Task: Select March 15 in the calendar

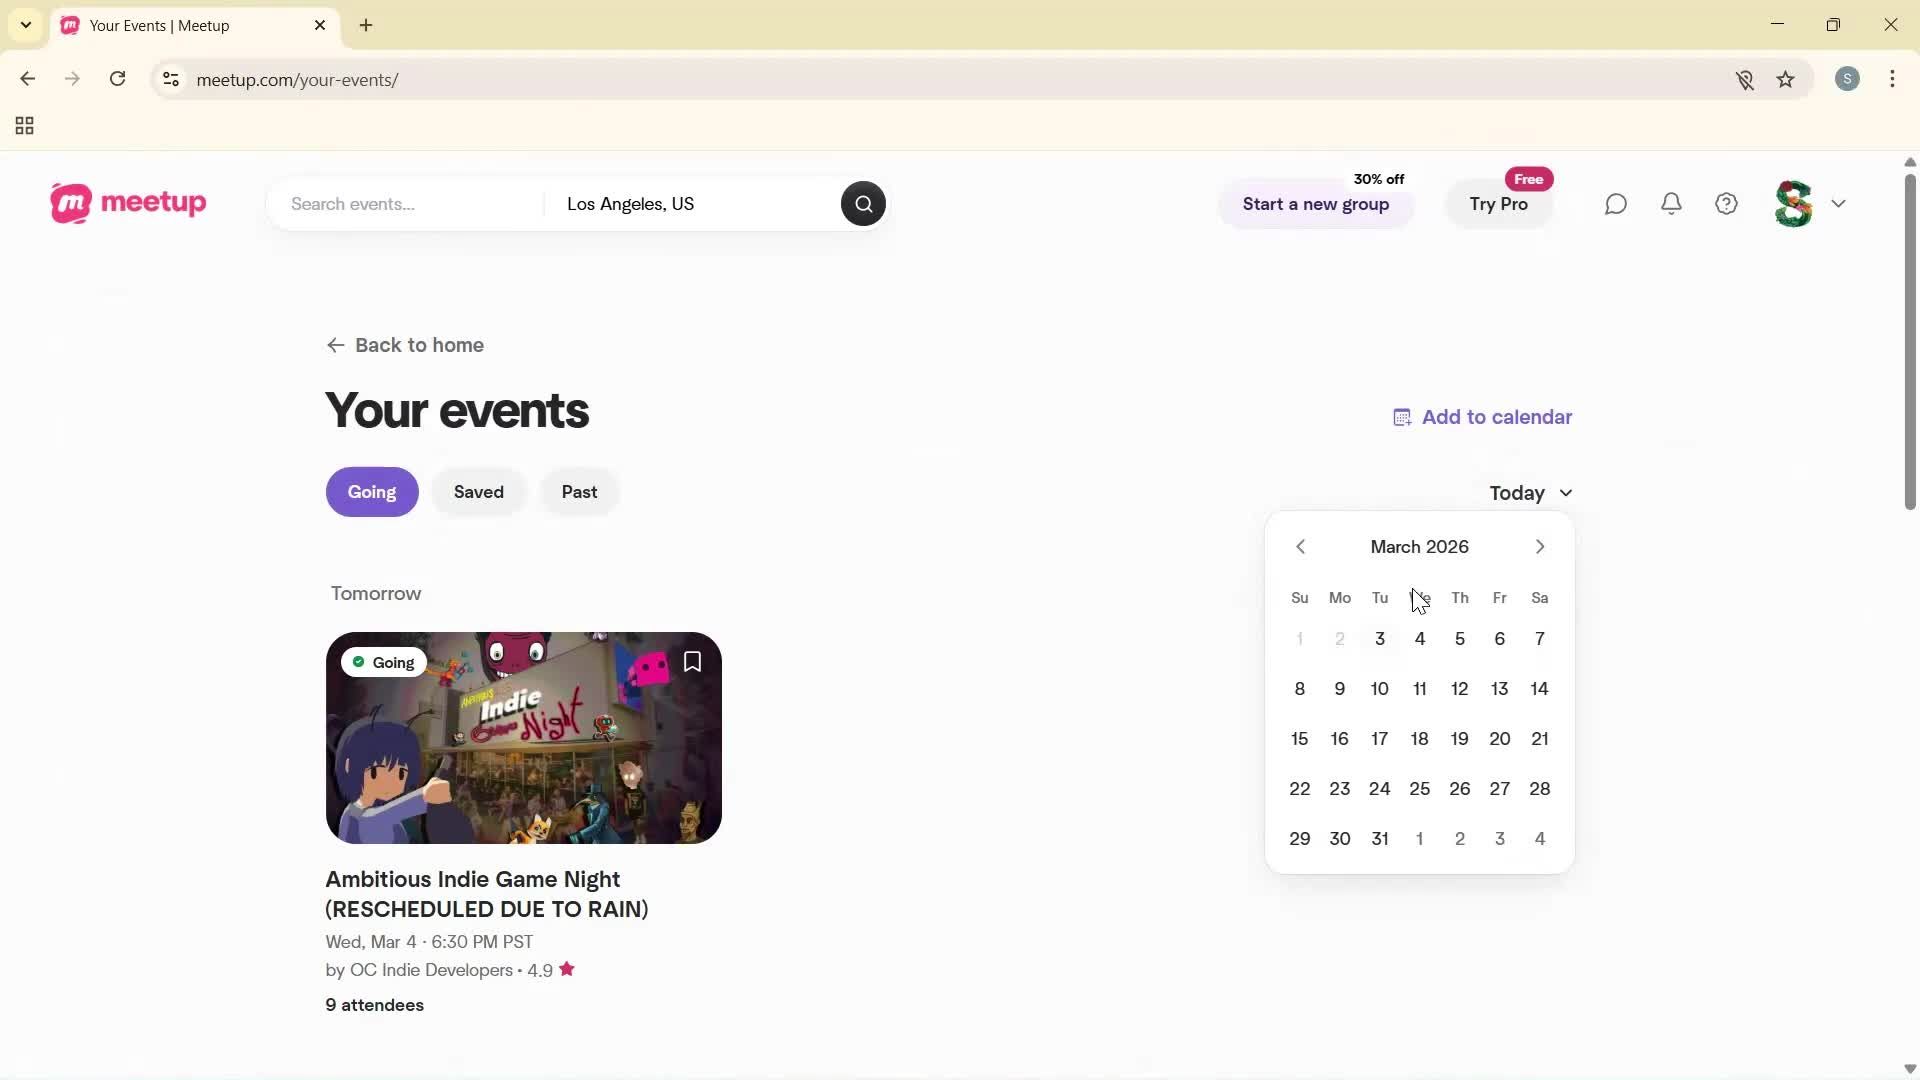Action: pos(1299,738)
